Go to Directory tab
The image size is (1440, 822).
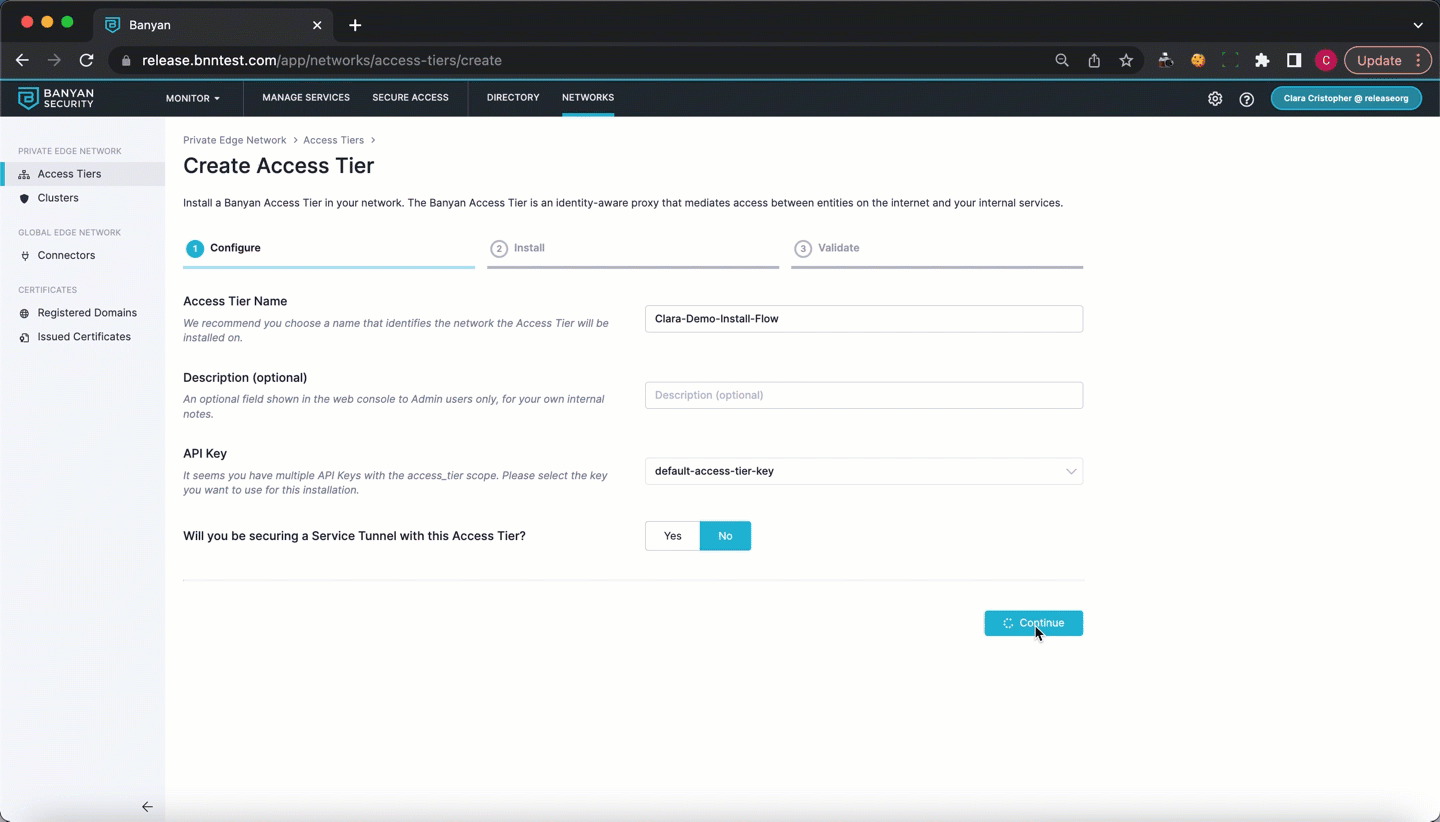(513, 98)
